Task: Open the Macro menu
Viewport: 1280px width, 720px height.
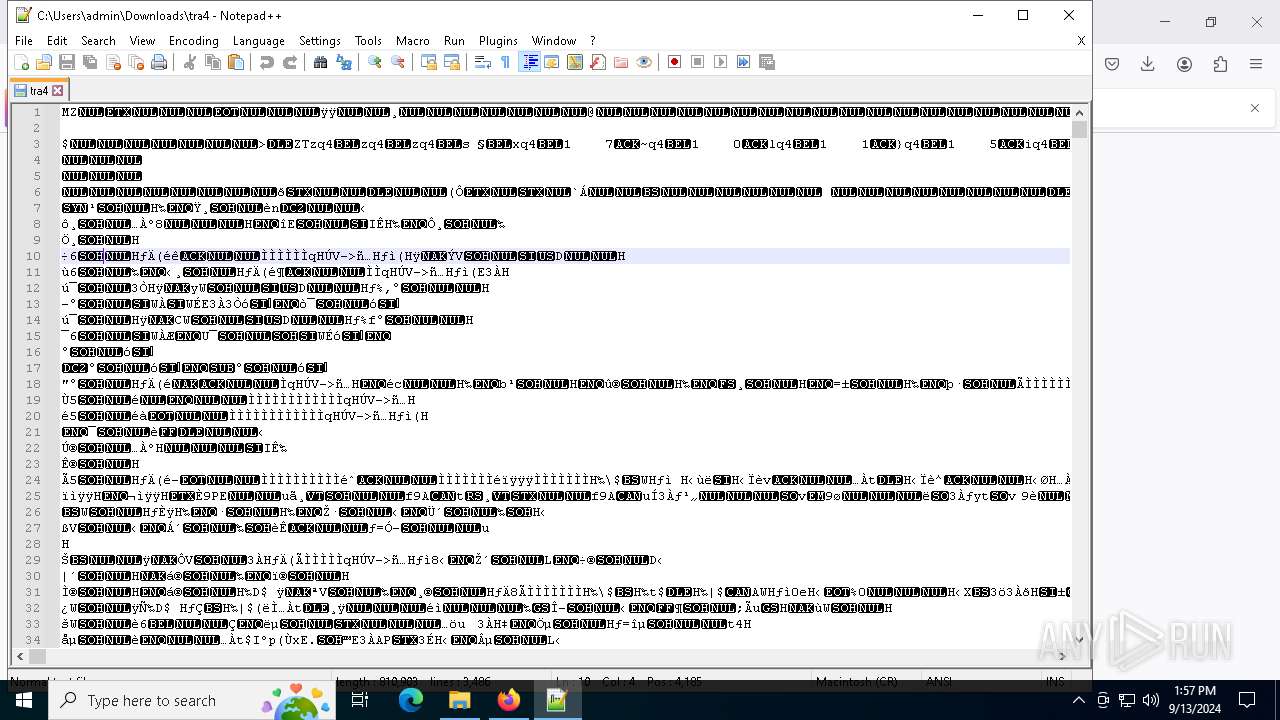Action: [413, 41]
